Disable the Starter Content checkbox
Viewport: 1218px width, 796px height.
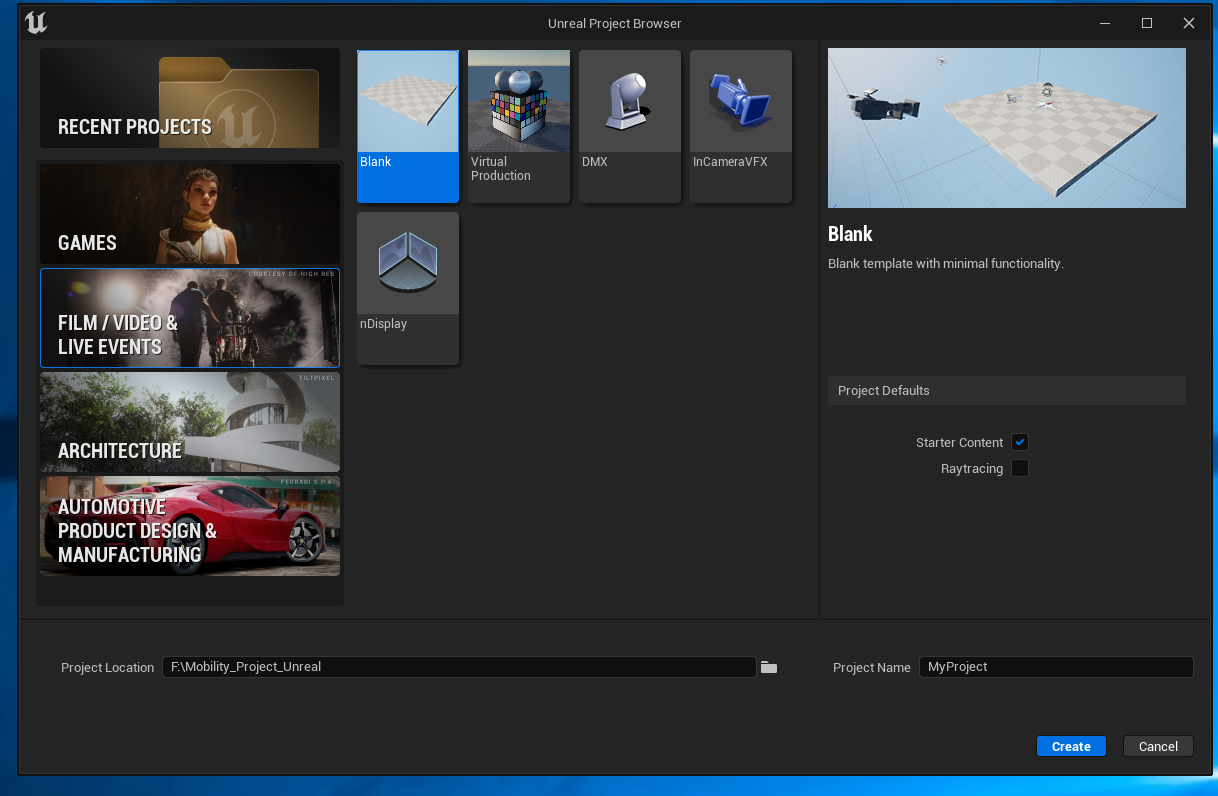[x=1020, y=442]
